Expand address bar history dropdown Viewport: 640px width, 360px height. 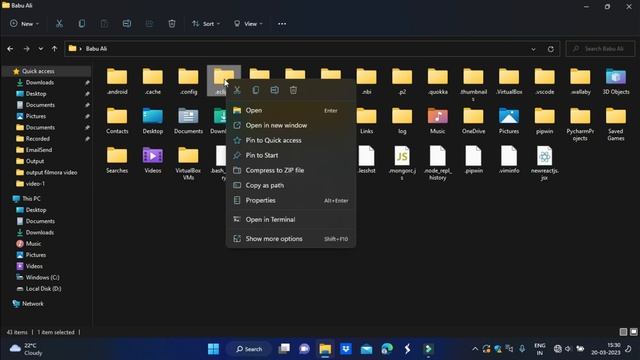pyautogui.click(x=533, y=49)
